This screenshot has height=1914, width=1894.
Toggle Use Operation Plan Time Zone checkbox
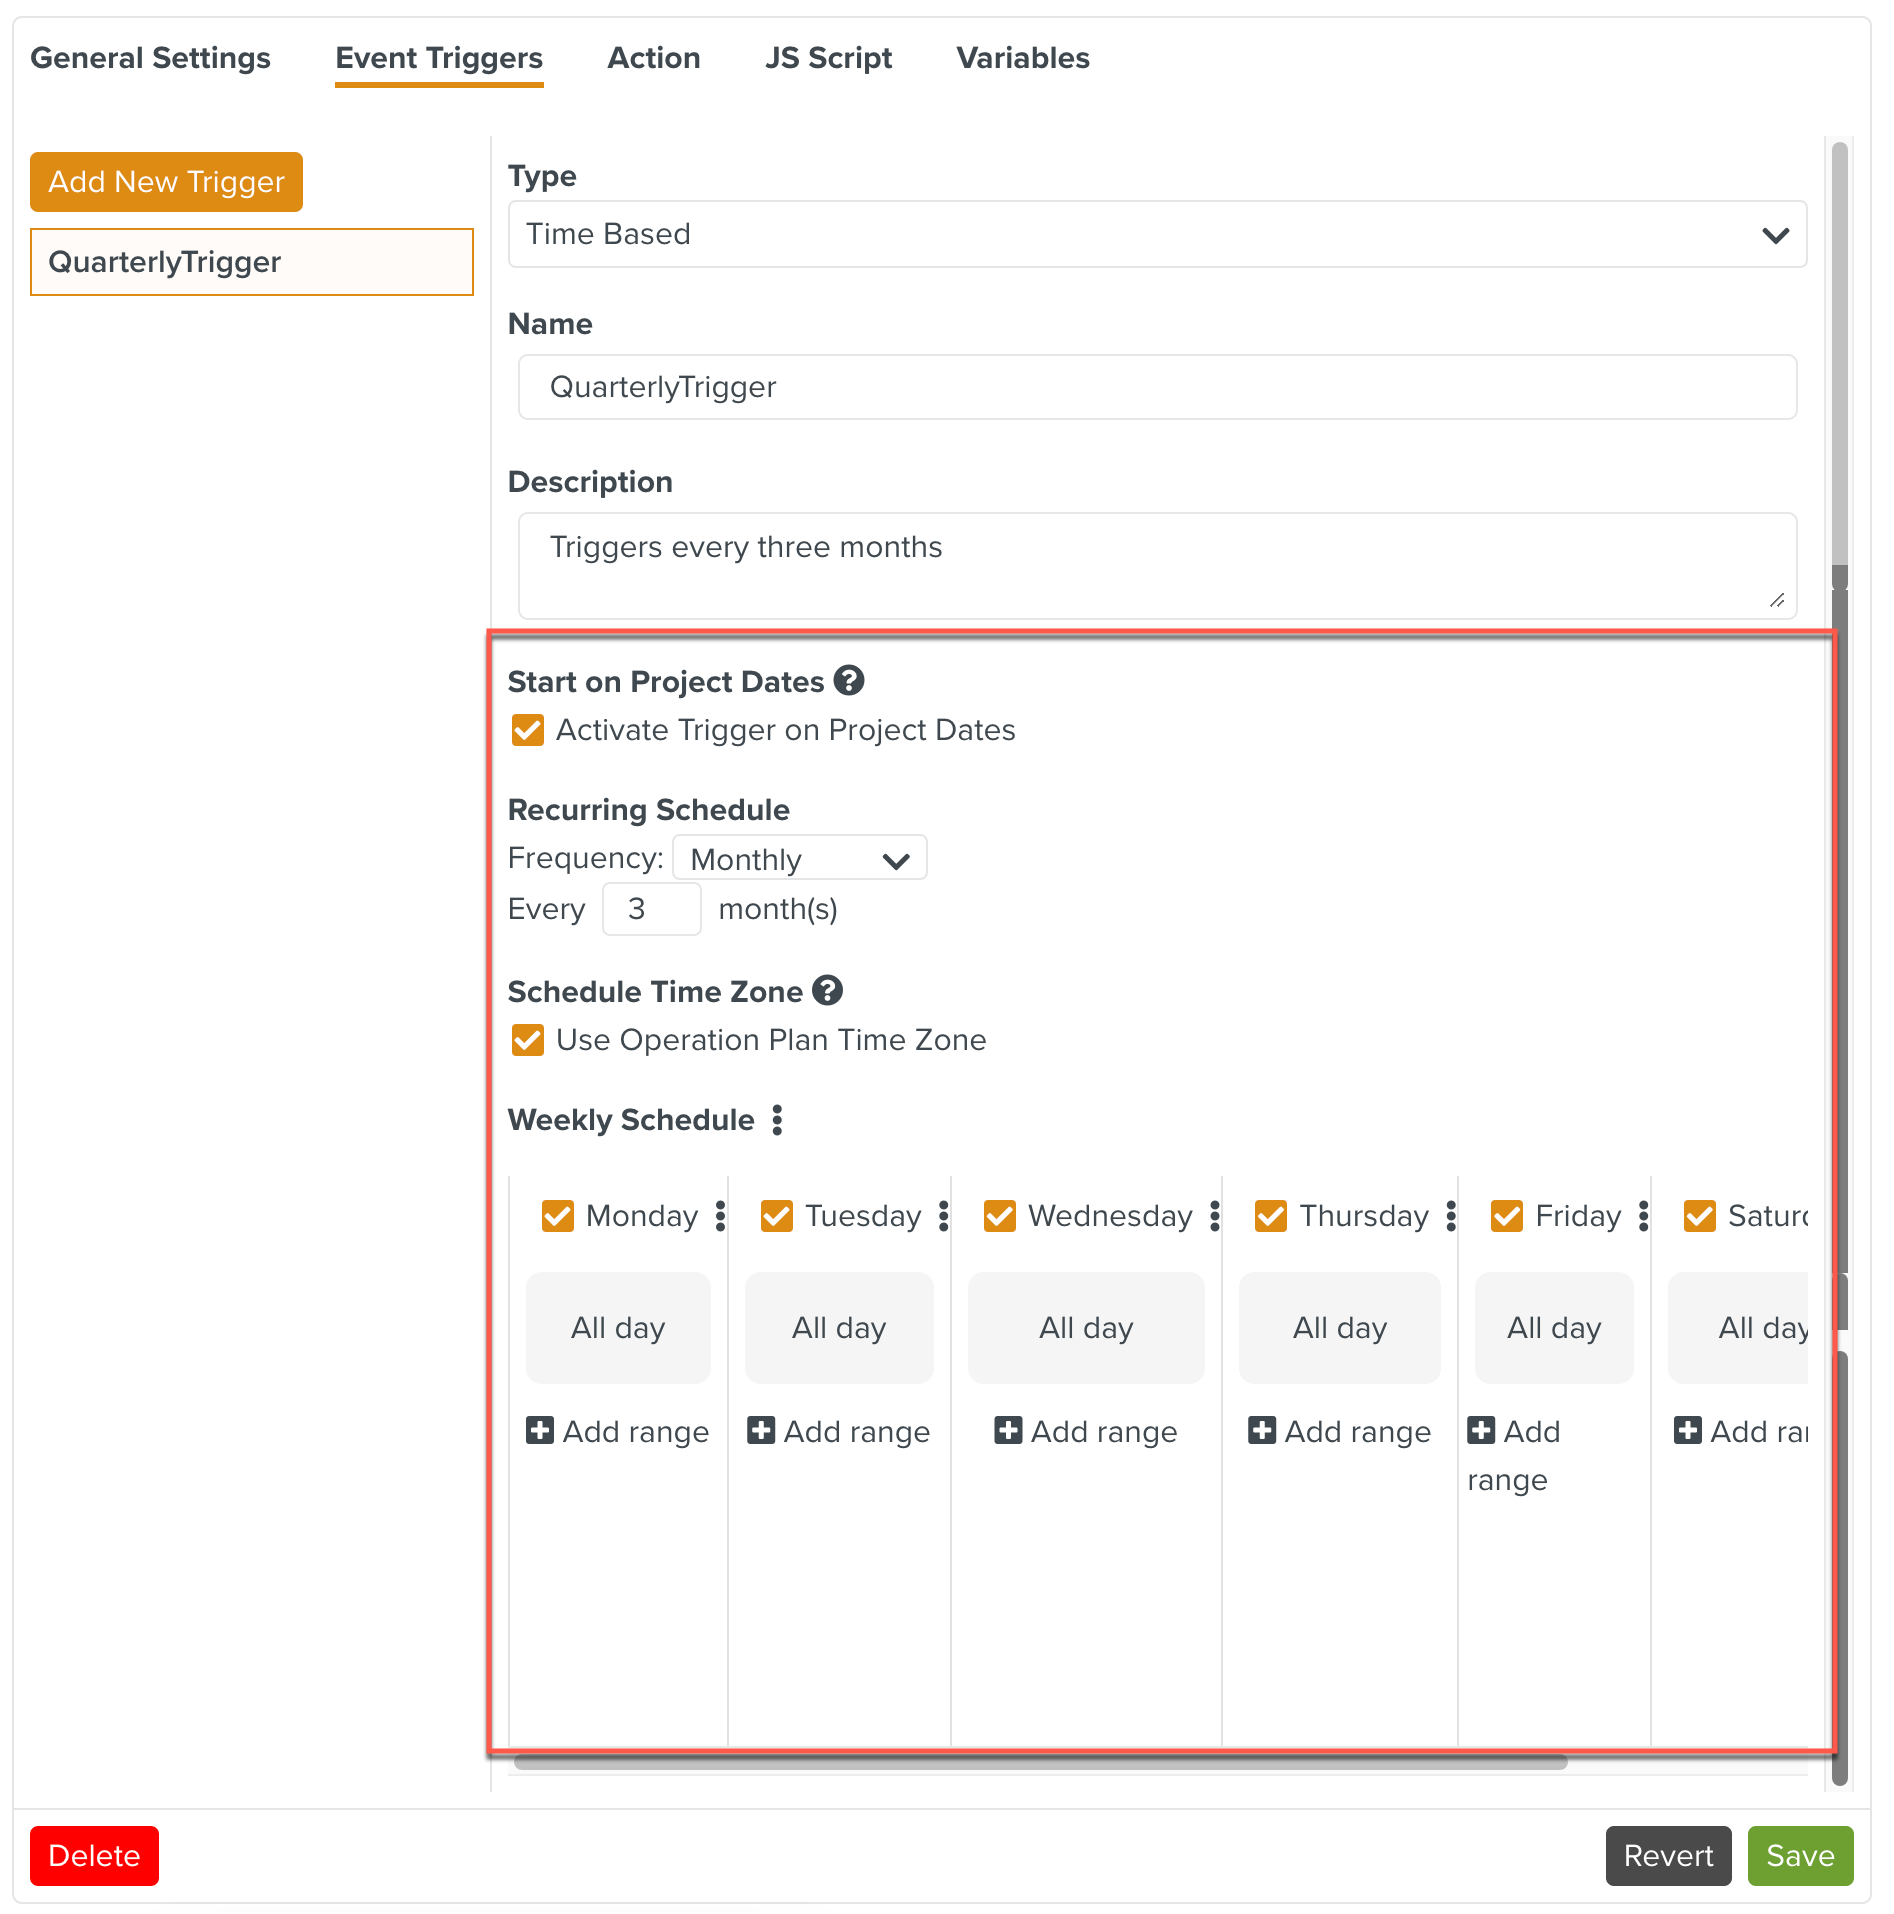pyautogui.click(x=528, y=1041)
